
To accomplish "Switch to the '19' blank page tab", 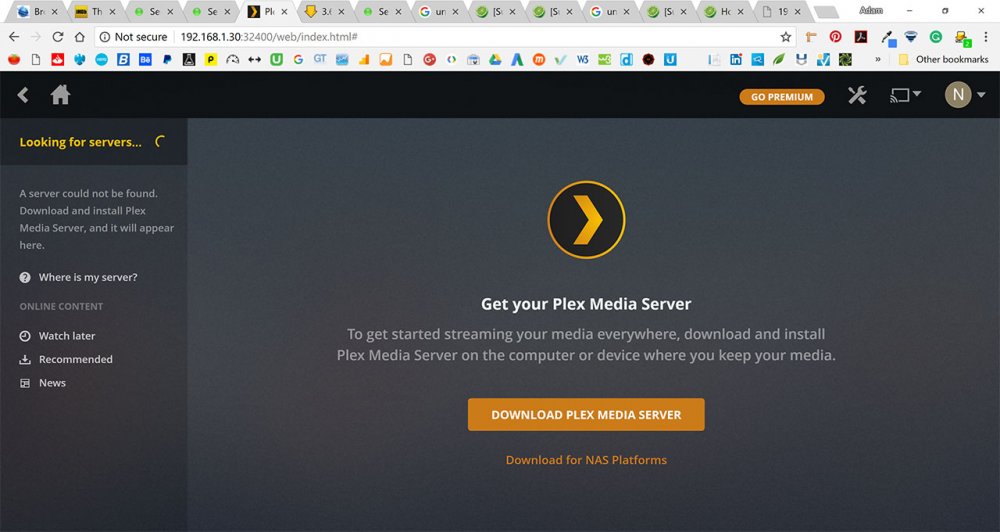I will click(x=782, y=11).
